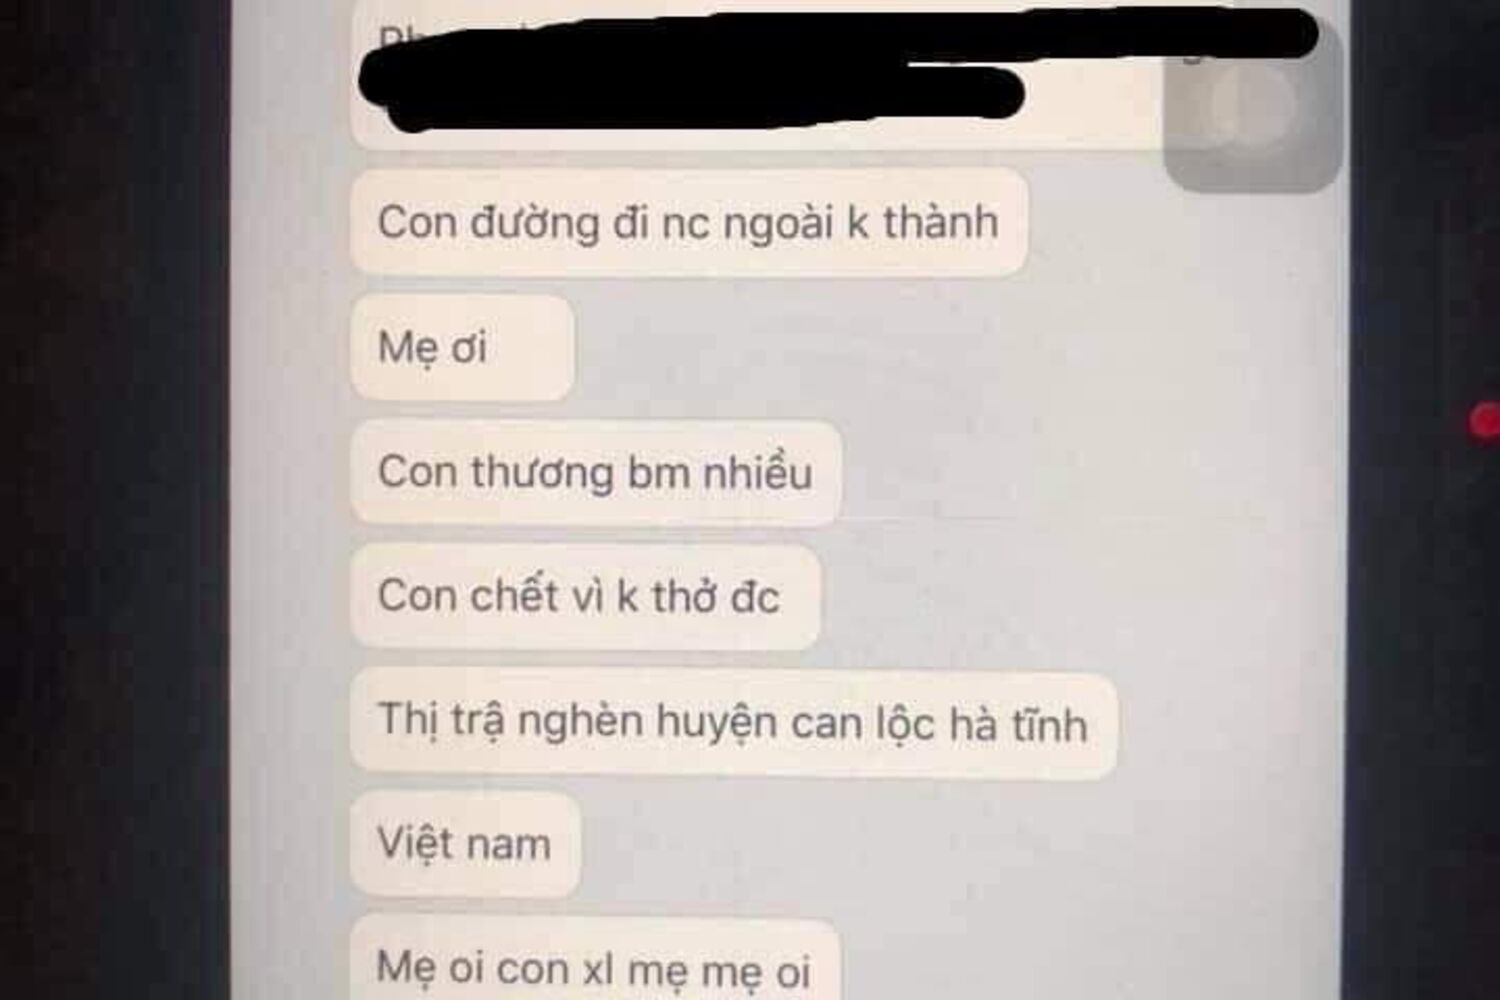Tap the blacked-out message bubble

tap(760, 75)
